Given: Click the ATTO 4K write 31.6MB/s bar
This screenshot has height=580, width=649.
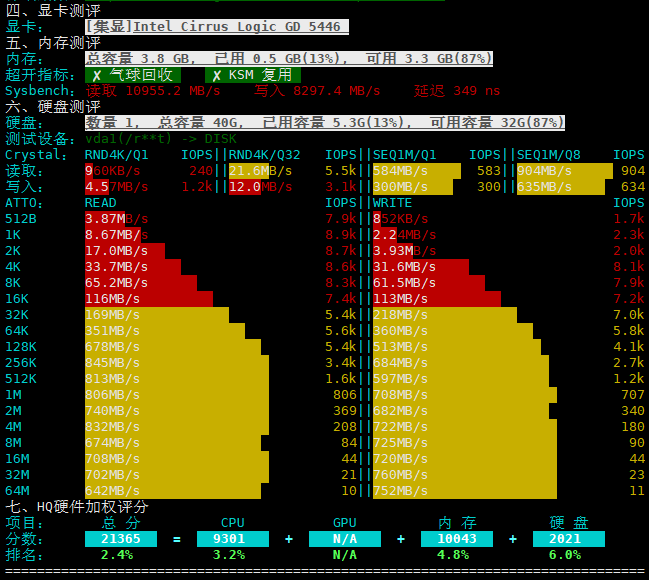Looking at the screenshot, I should pos(421,267).
